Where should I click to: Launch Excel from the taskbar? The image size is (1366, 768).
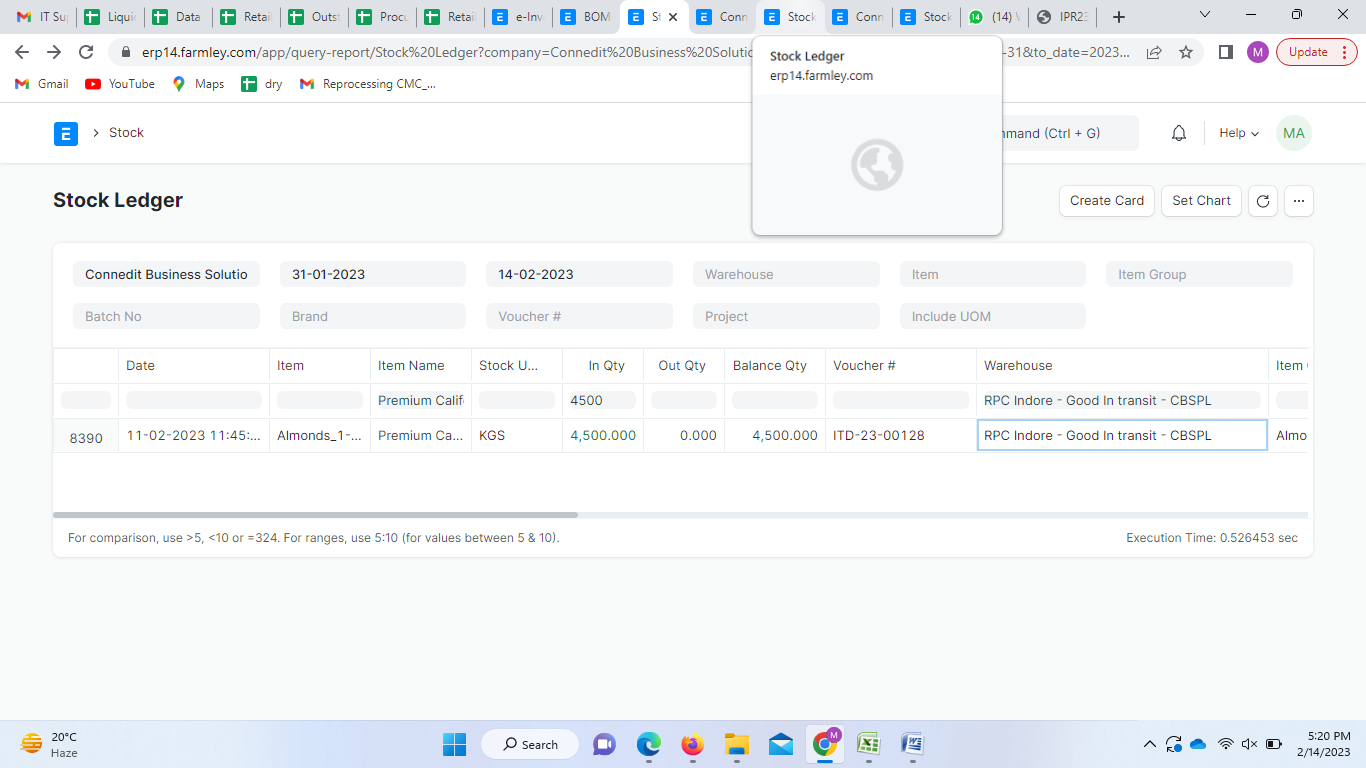click(867, 744)
